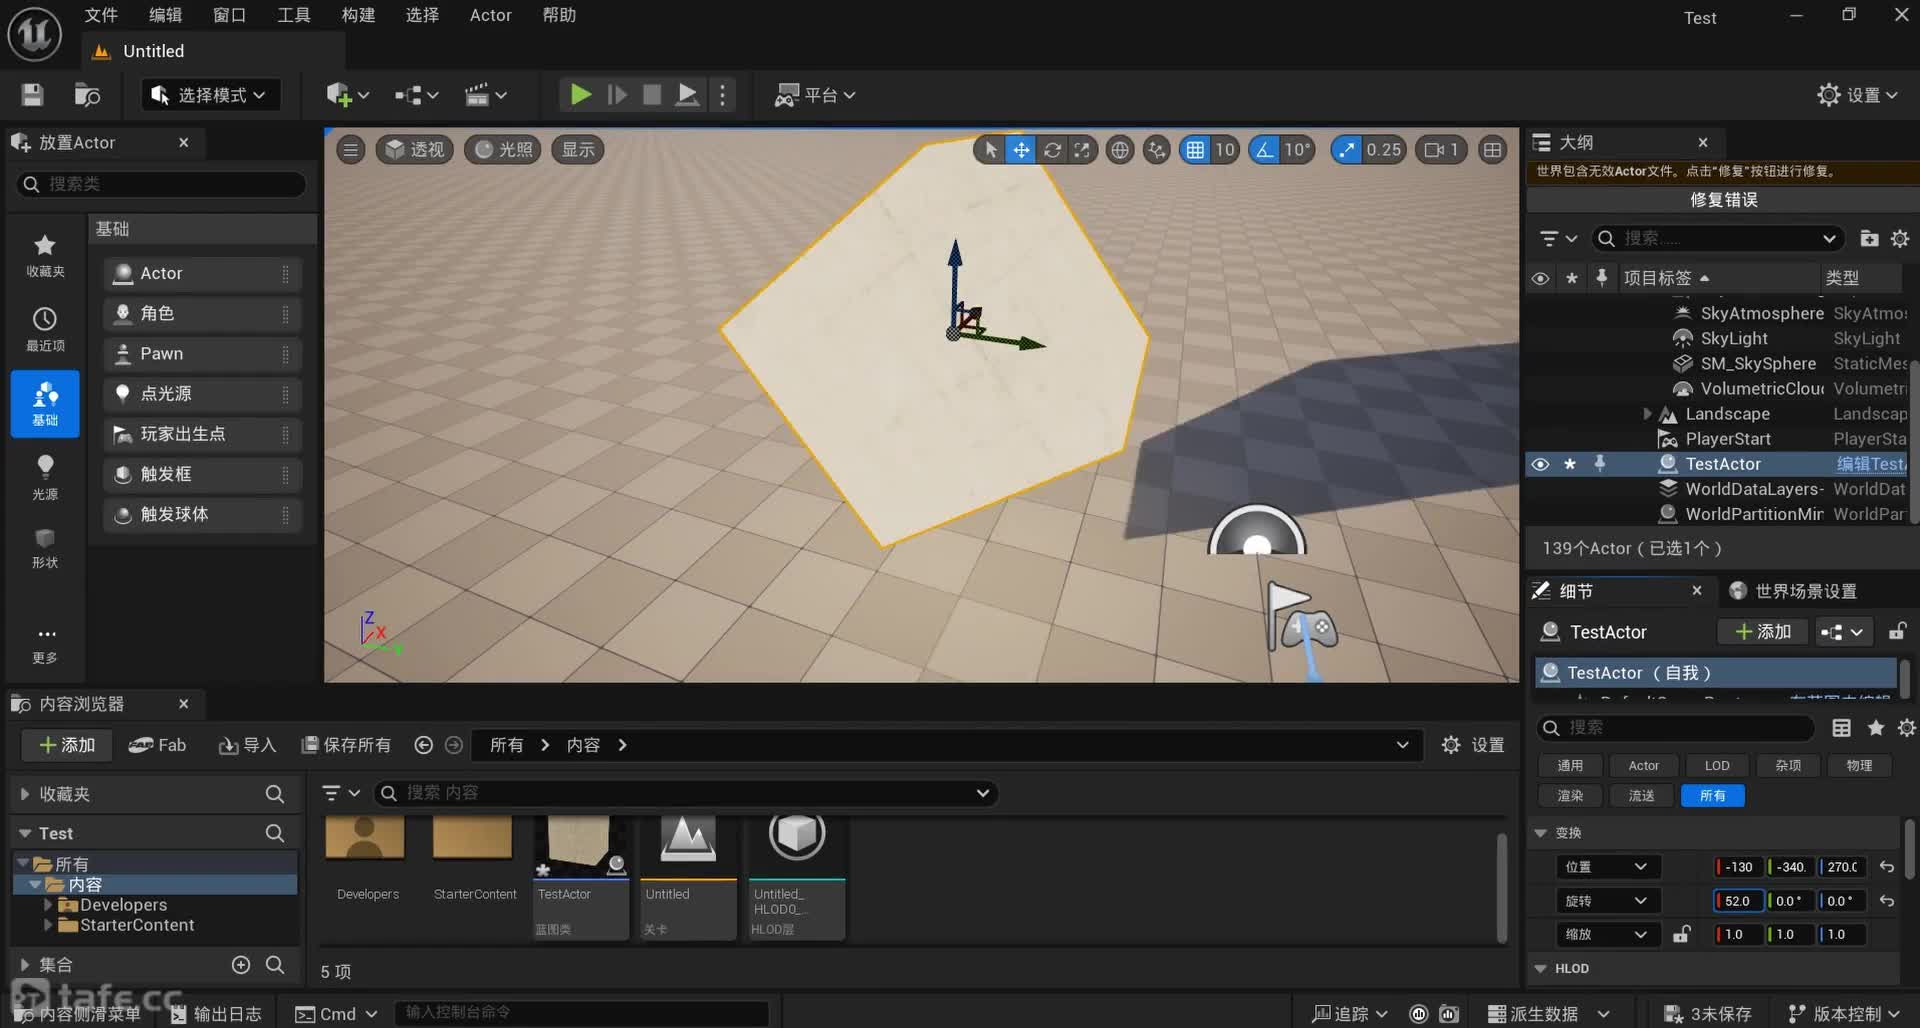Viewport: 1920px width, 1028px height.
Task: Open the 构建 menu
Action: 357,15
